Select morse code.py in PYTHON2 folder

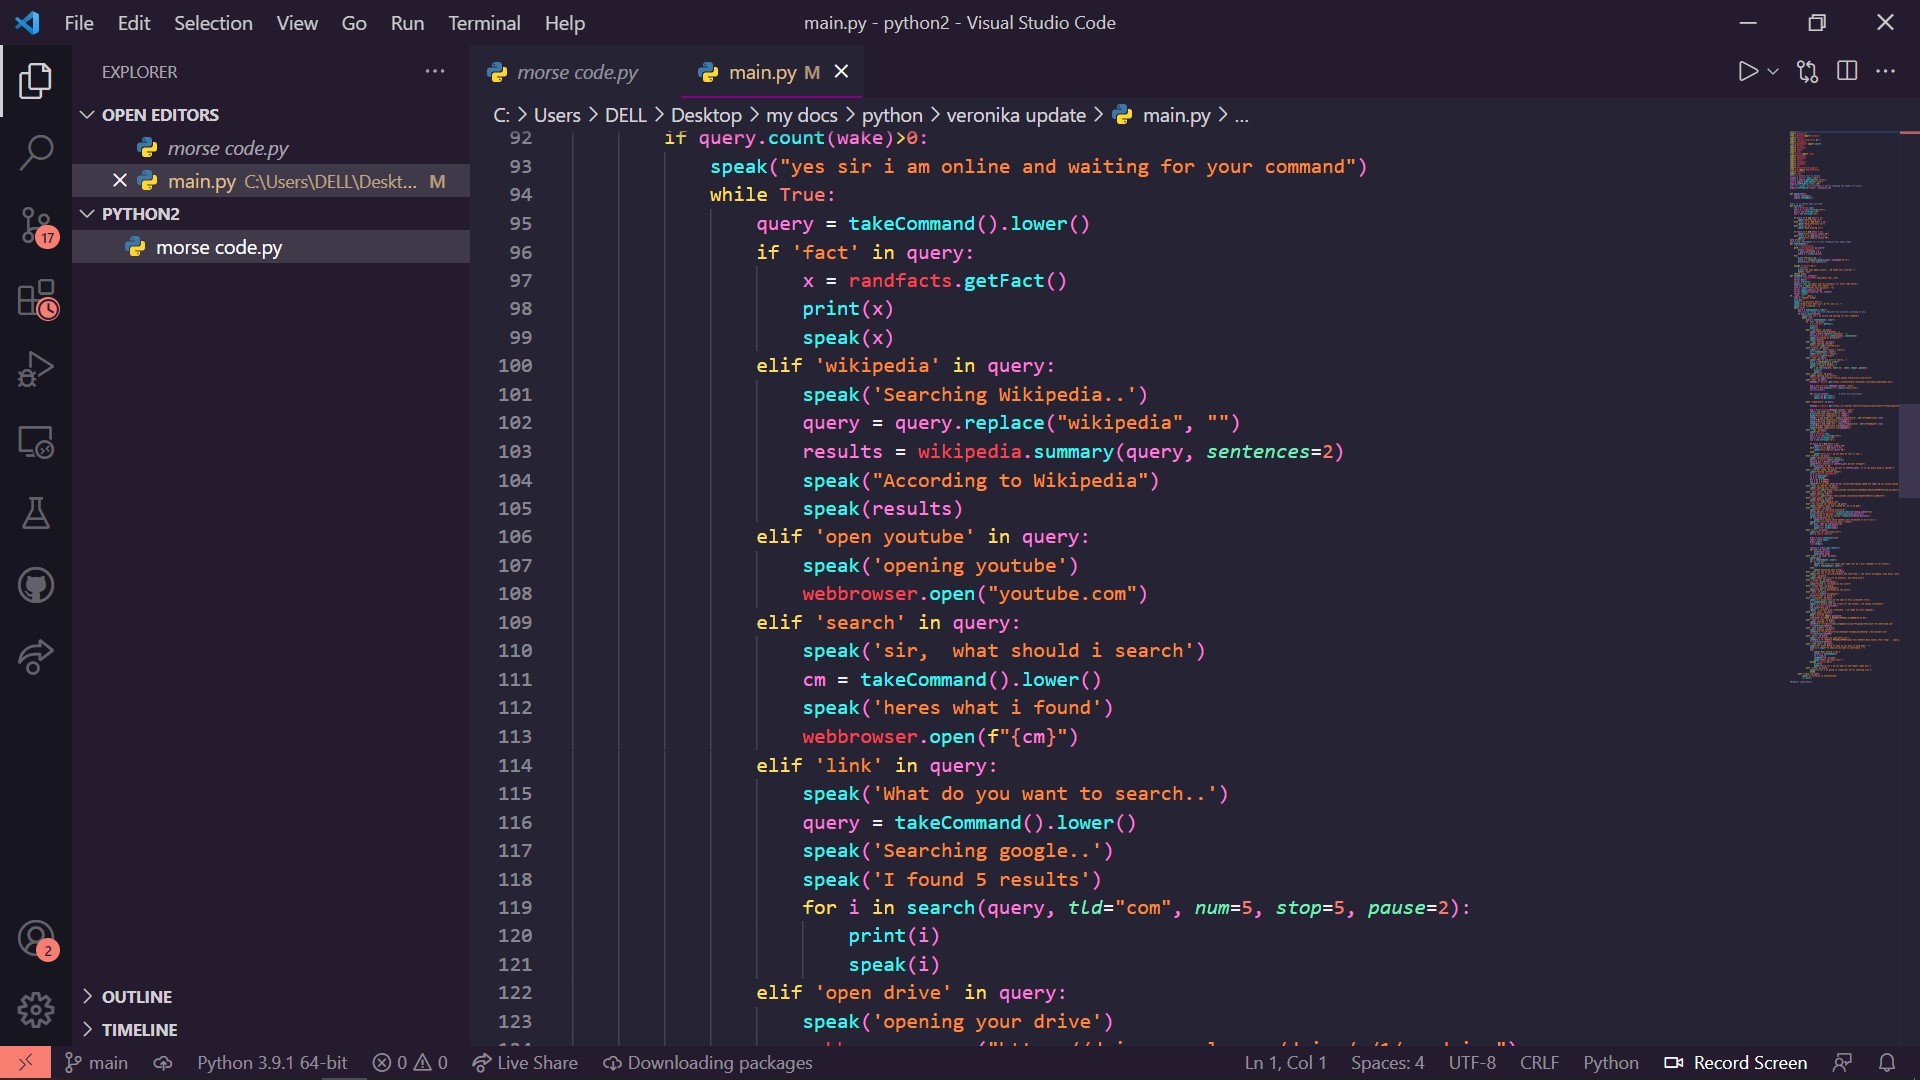219,247
